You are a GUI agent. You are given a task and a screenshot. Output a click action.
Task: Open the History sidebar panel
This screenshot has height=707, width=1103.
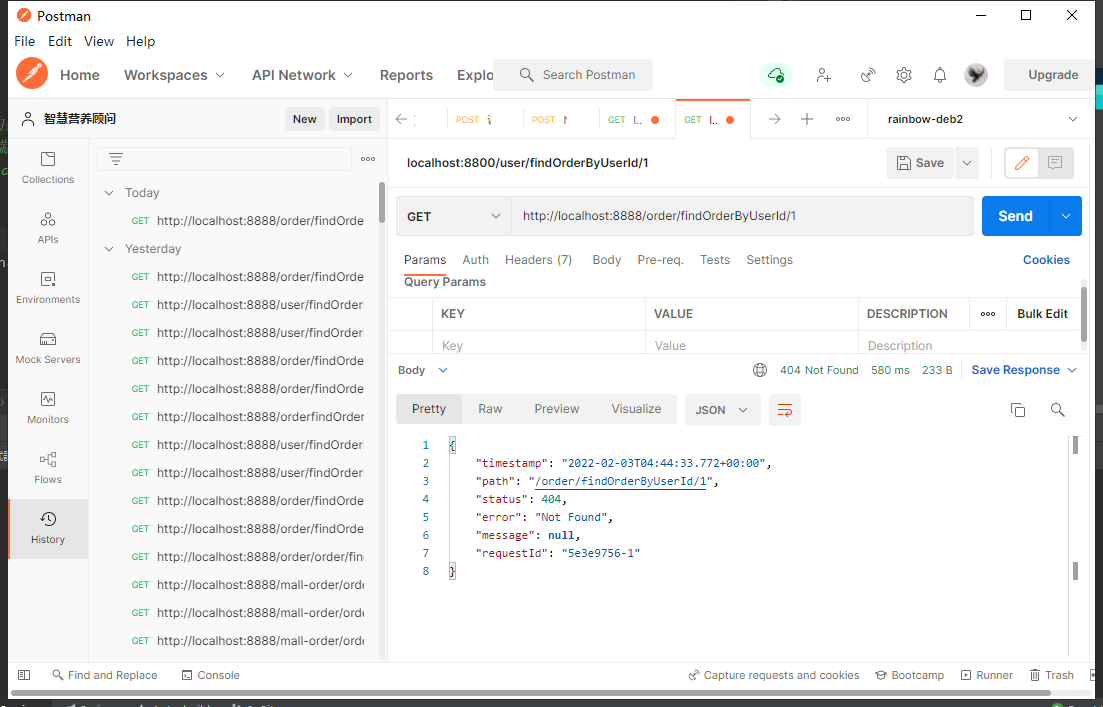coord(48,528)
